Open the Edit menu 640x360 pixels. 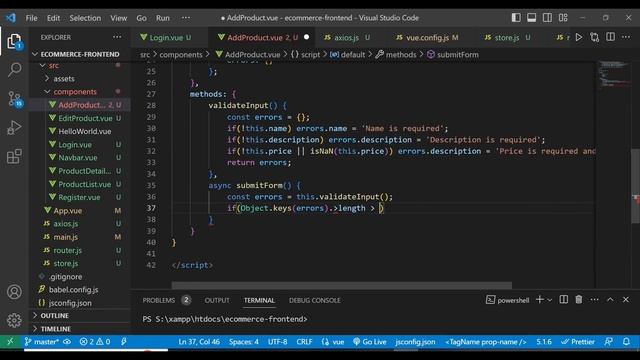pos(53,18)
